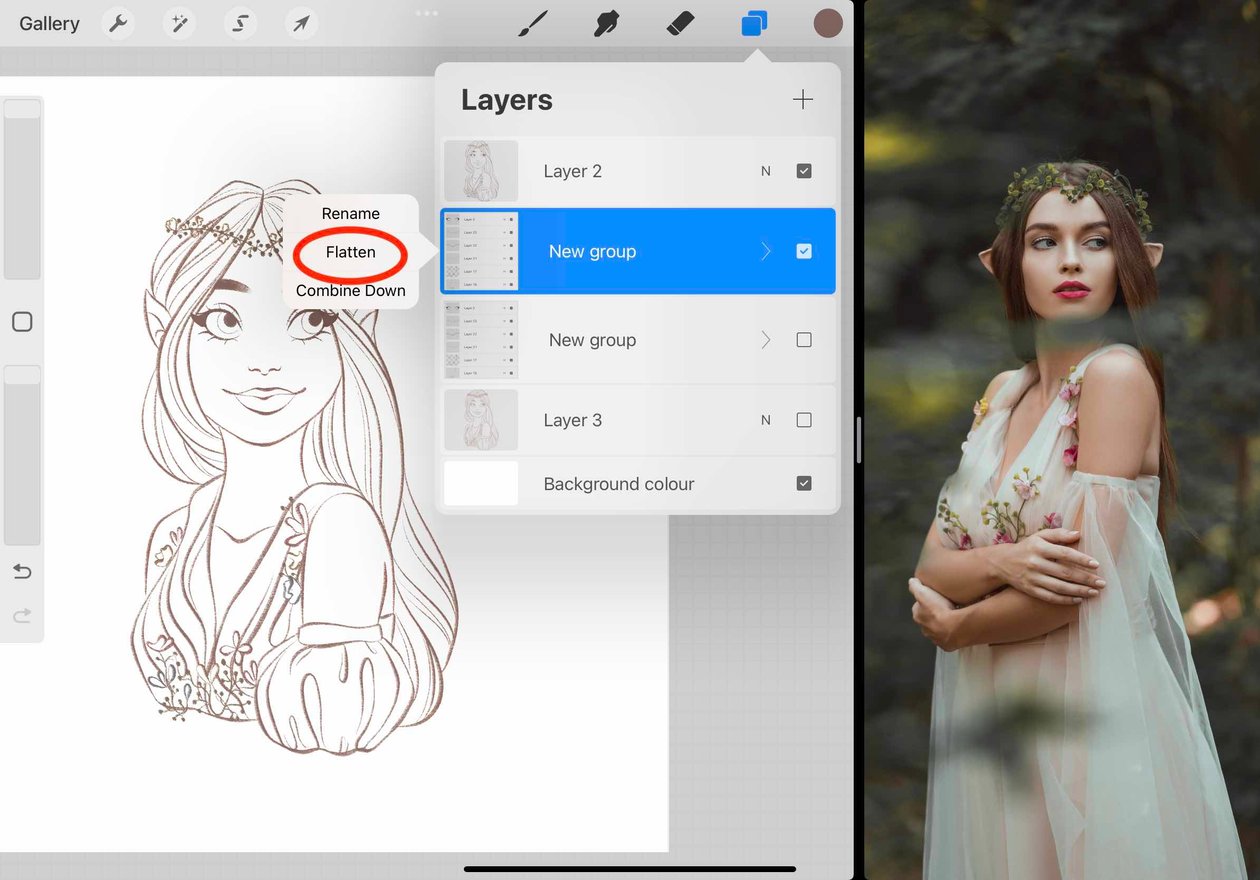Tap the elf woman reference photo
The height and width of the screenshot is (880, 1260).
coord(1062,440)
